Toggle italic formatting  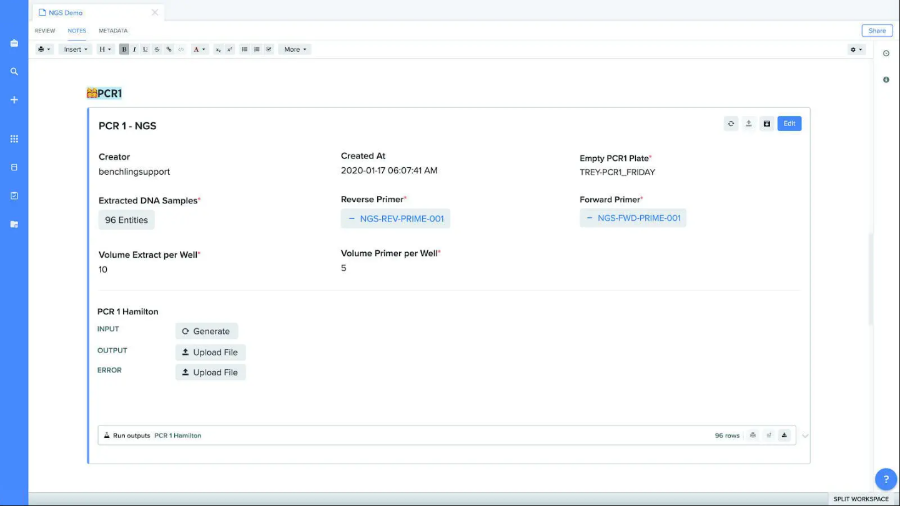click(134, 49)
